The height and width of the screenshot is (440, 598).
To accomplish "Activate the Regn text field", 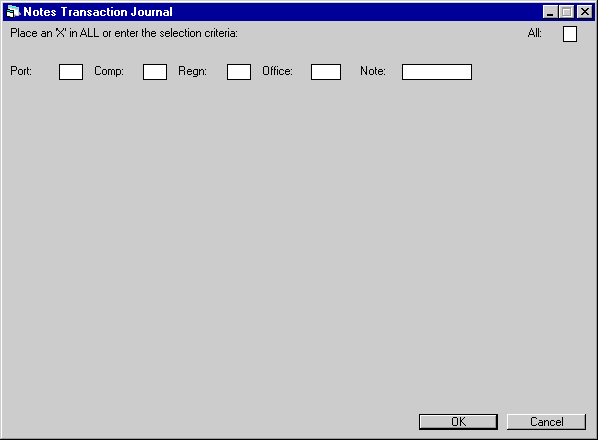I will (x=239, y=72).
